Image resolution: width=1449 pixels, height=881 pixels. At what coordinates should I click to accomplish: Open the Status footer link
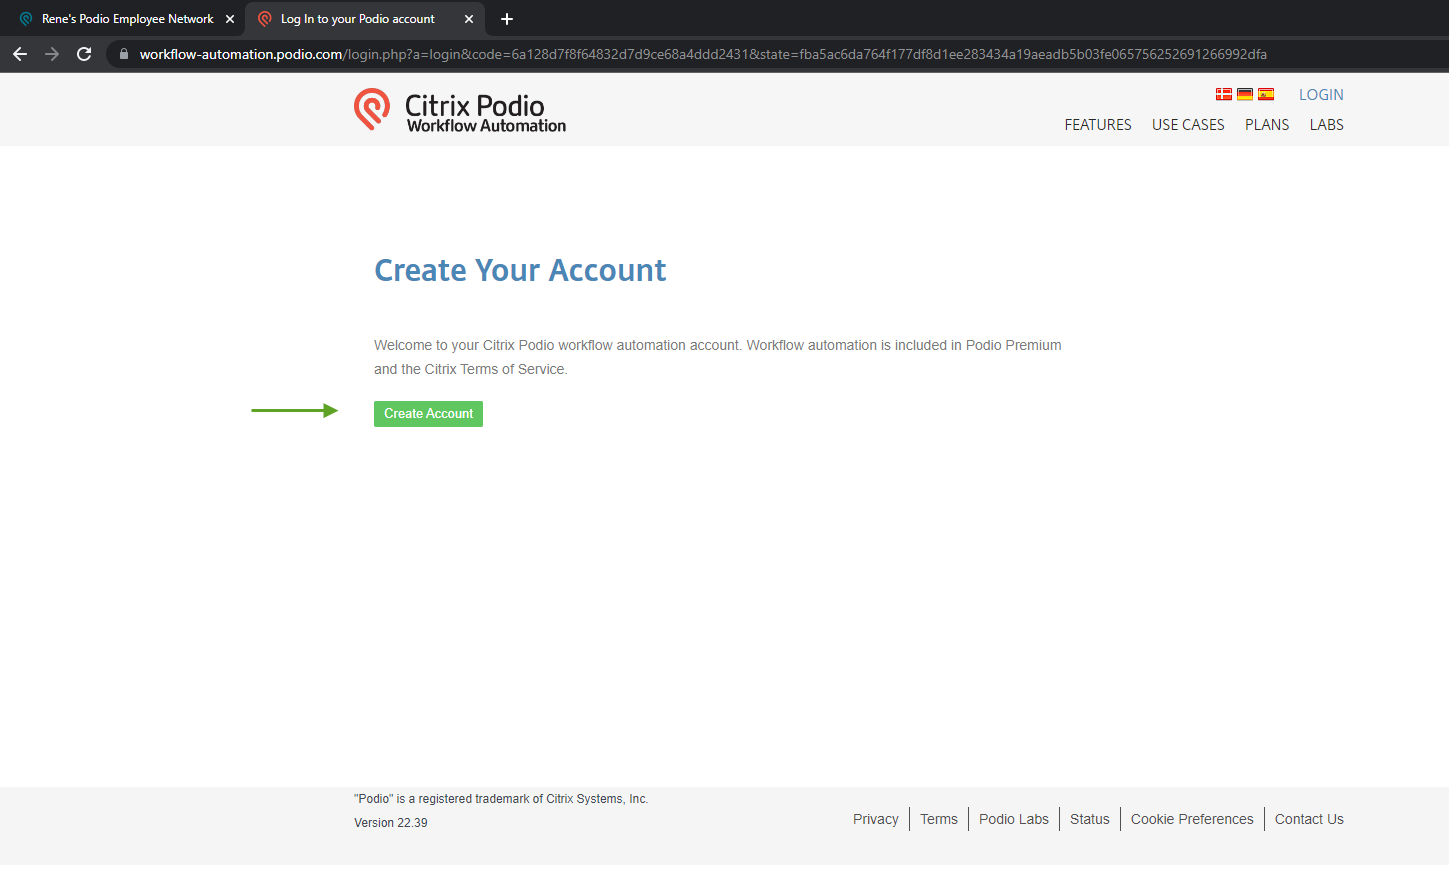point(1090,819)
